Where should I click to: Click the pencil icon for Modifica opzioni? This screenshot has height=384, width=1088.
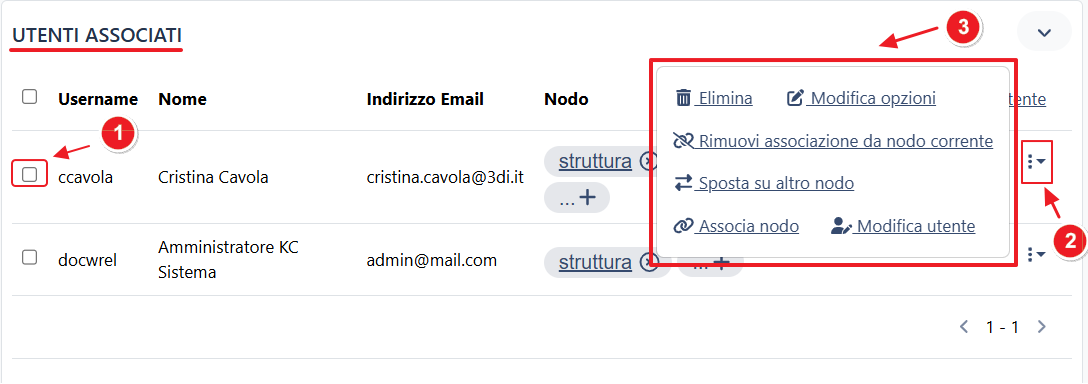pos(794,98)
